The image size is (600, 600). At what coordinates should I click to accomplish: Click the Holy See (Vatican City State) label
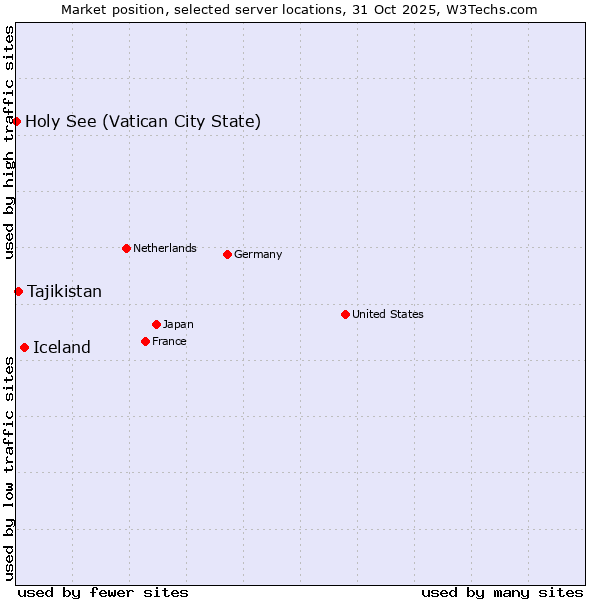(x=143, y=122)
